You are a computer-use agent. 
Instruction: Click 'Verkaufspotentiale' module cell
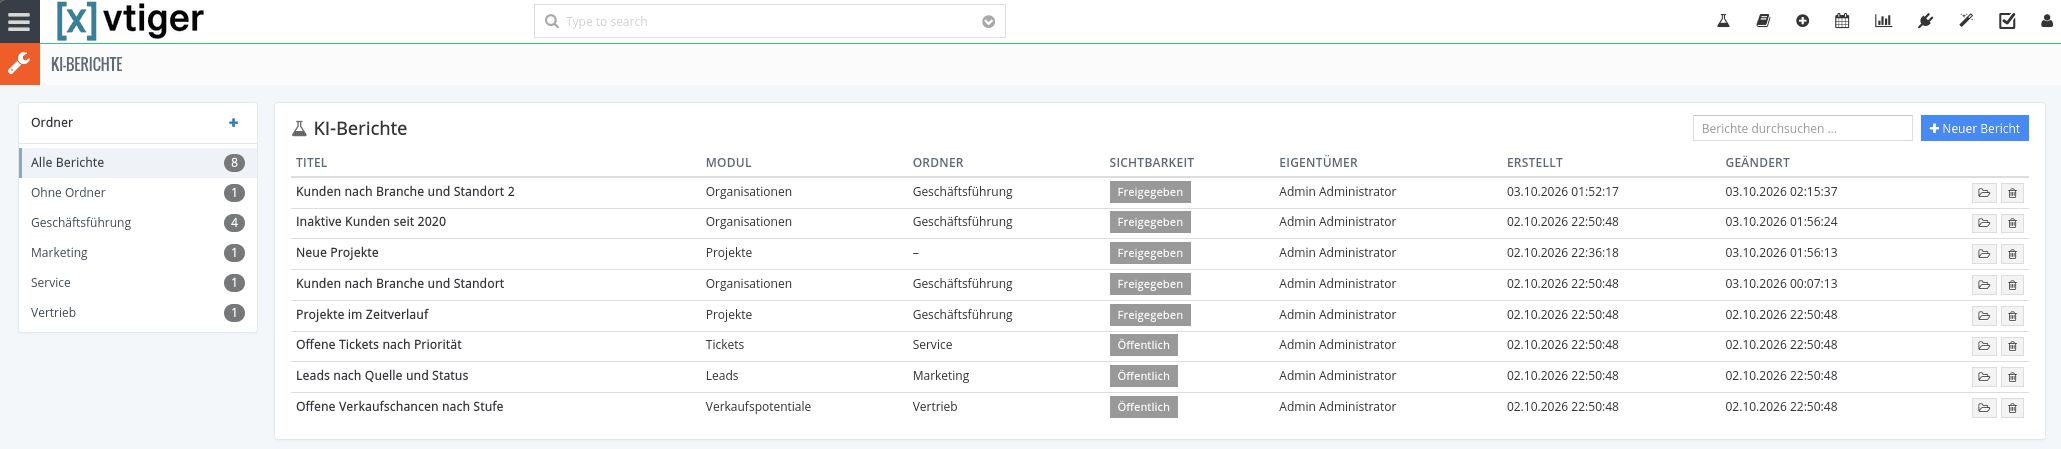click(758, 406)
